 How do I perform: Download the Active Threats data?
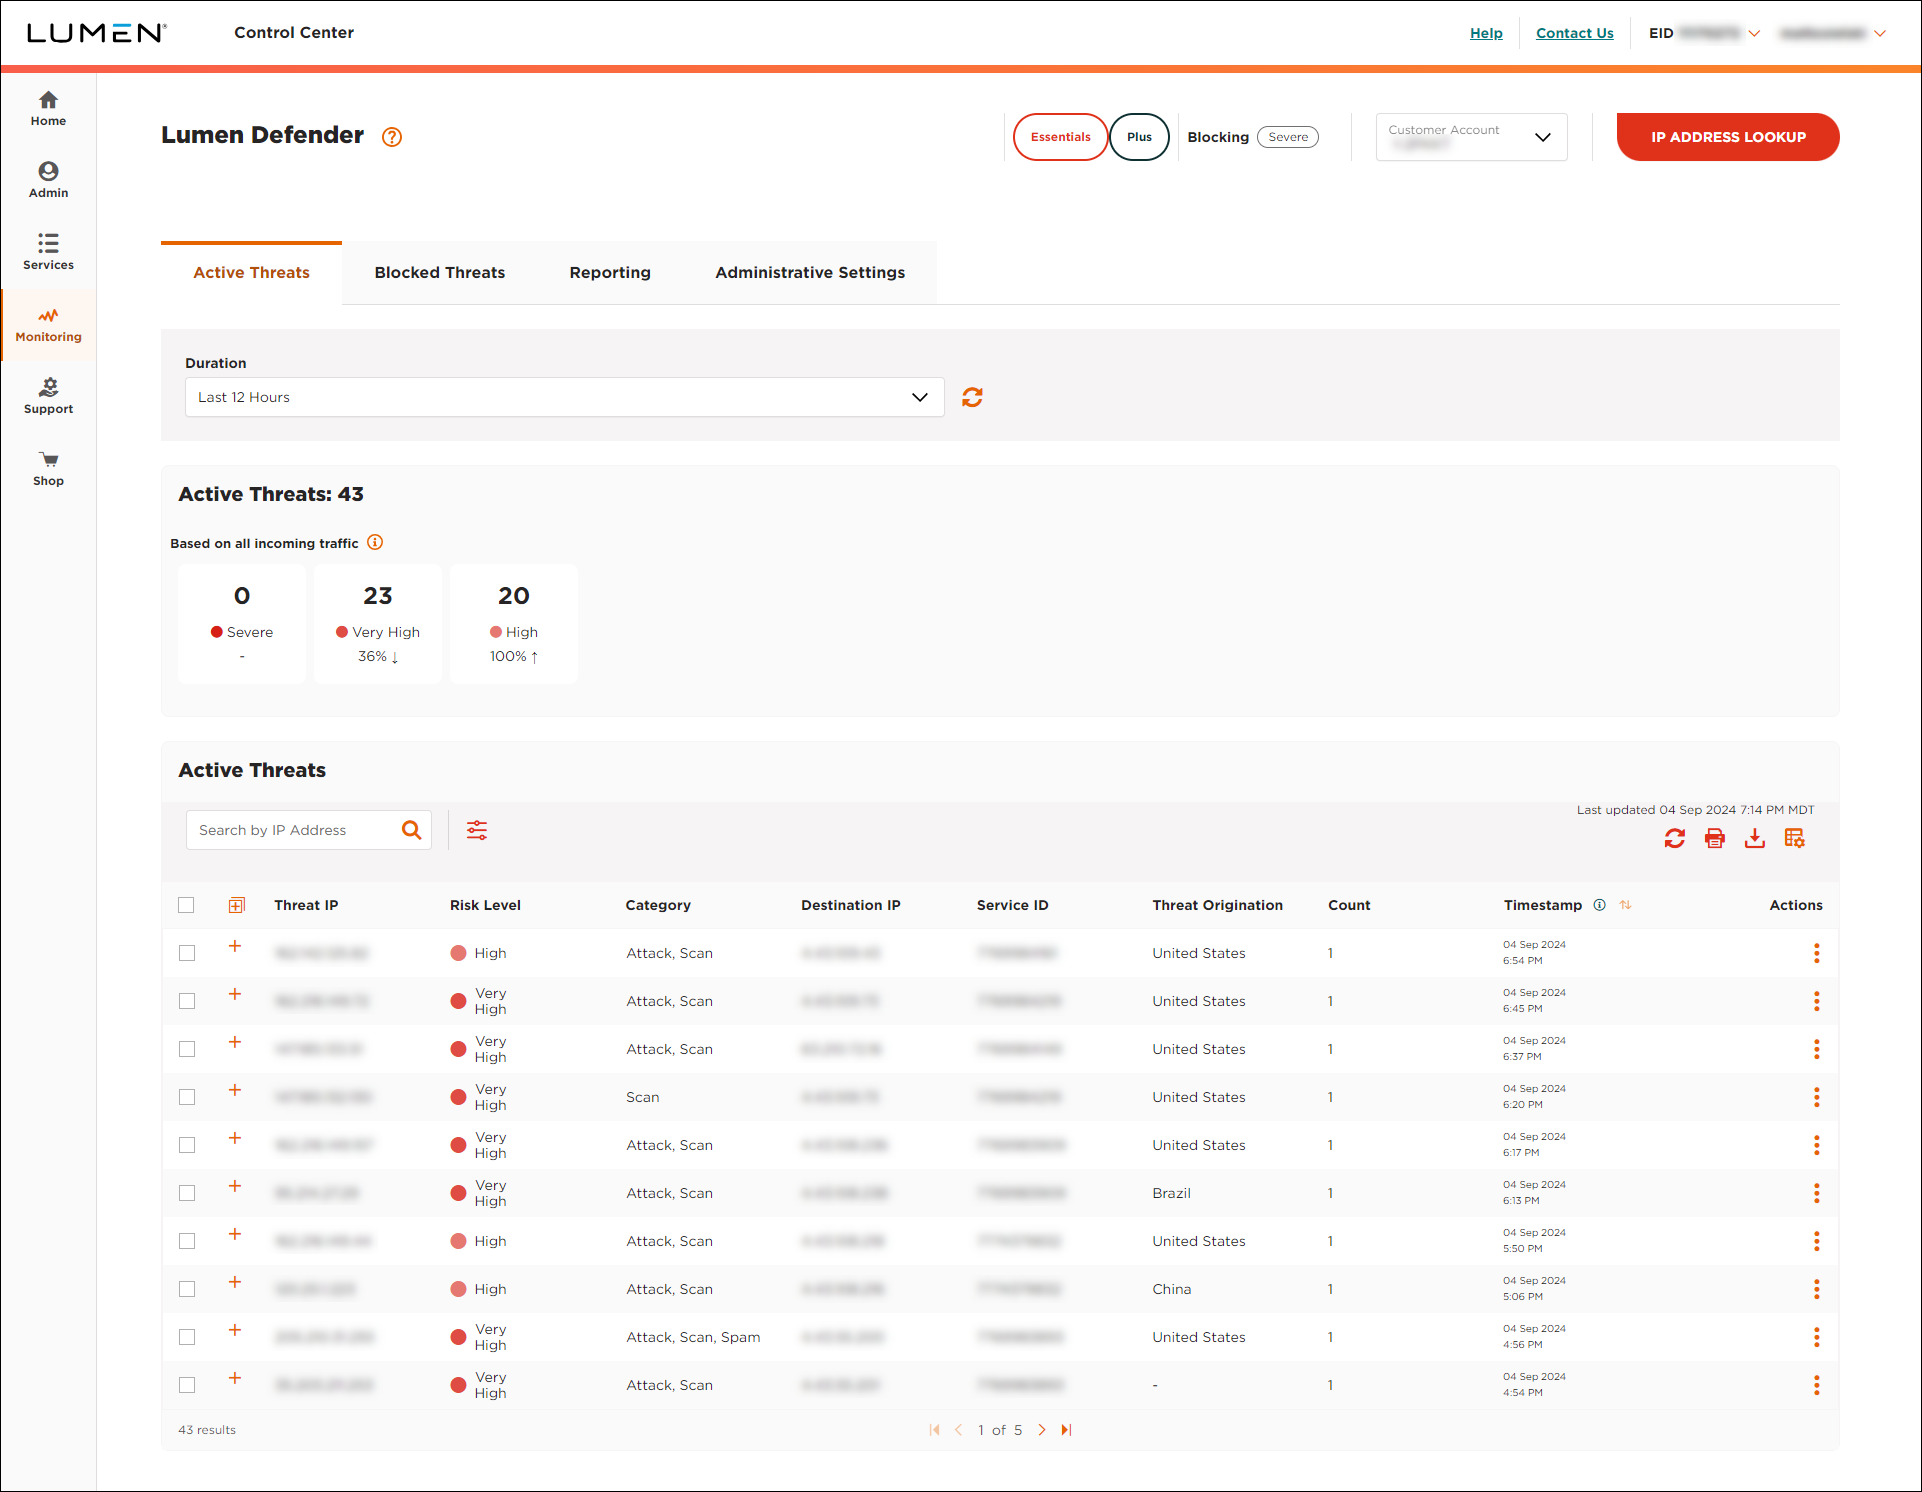point(1755,839)
